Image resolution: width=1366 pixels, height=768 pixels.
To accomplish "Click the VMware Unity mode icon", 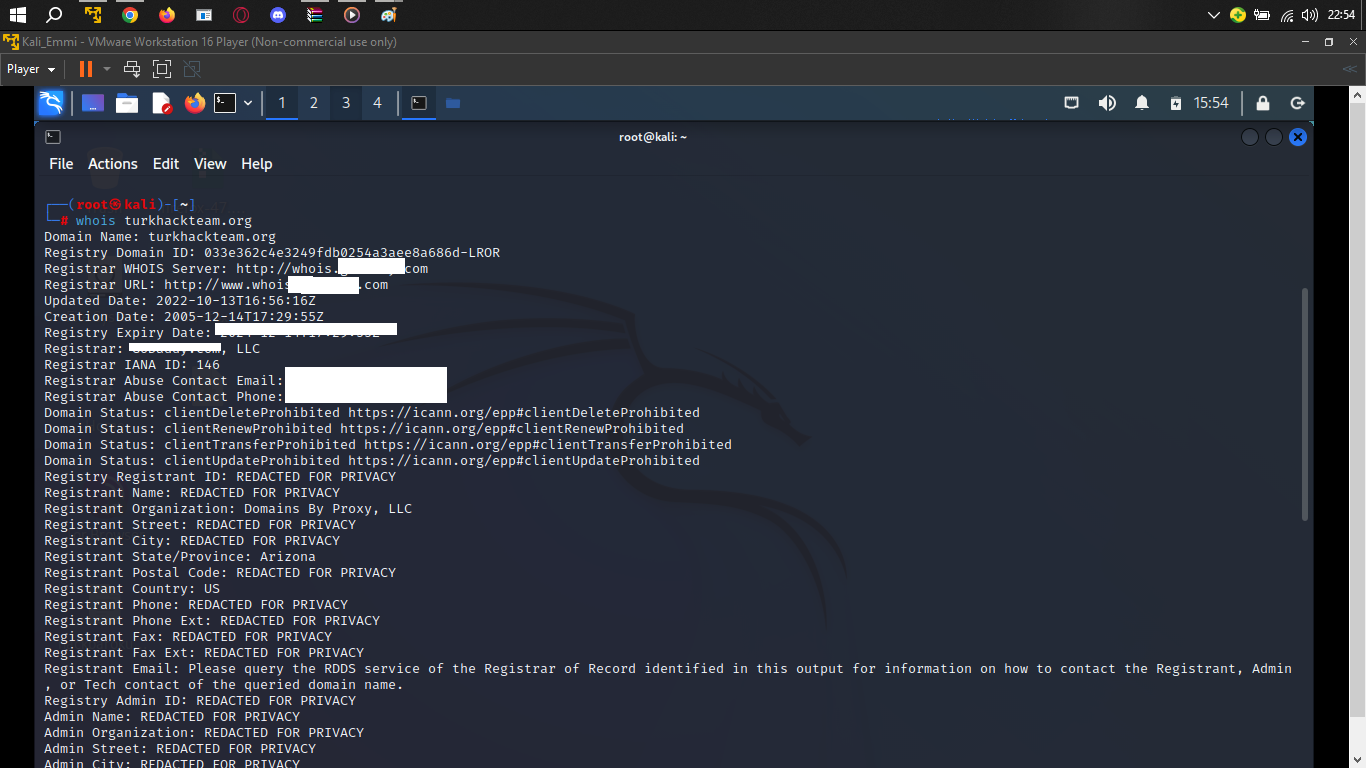I will pos(192,69).
